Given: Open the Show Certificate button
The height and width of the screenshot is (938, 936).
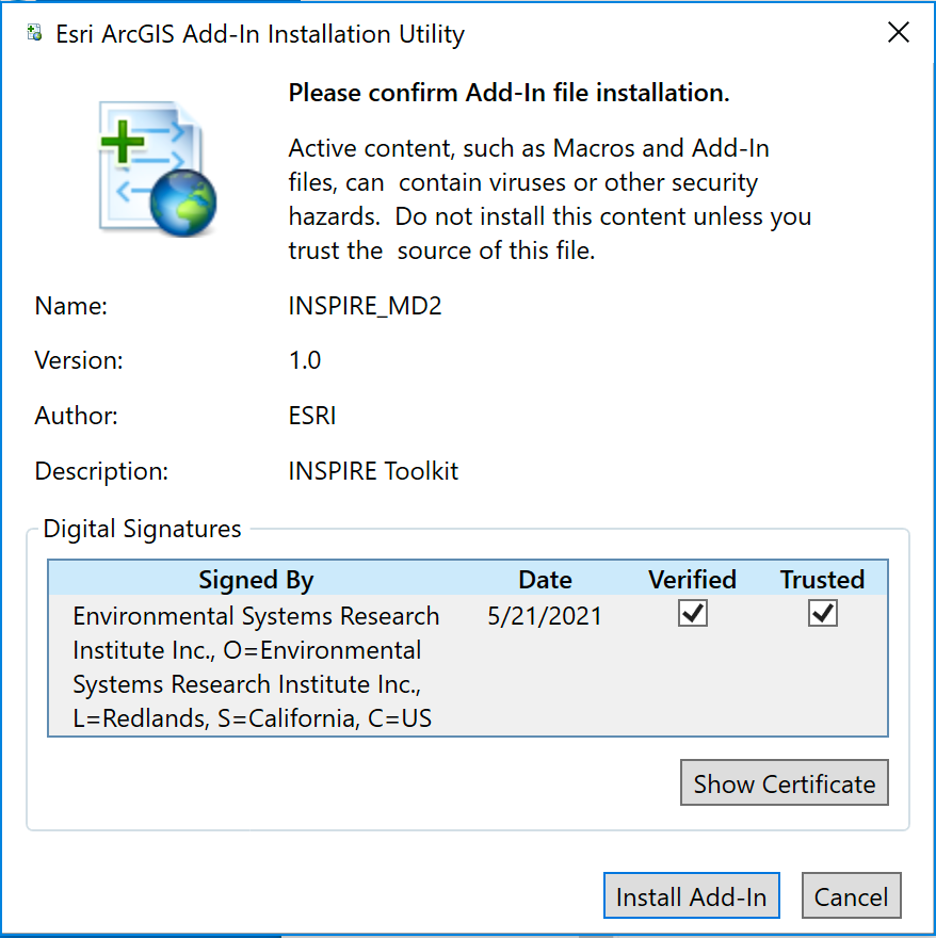Looking at the screenshot, I should (784, 783).
